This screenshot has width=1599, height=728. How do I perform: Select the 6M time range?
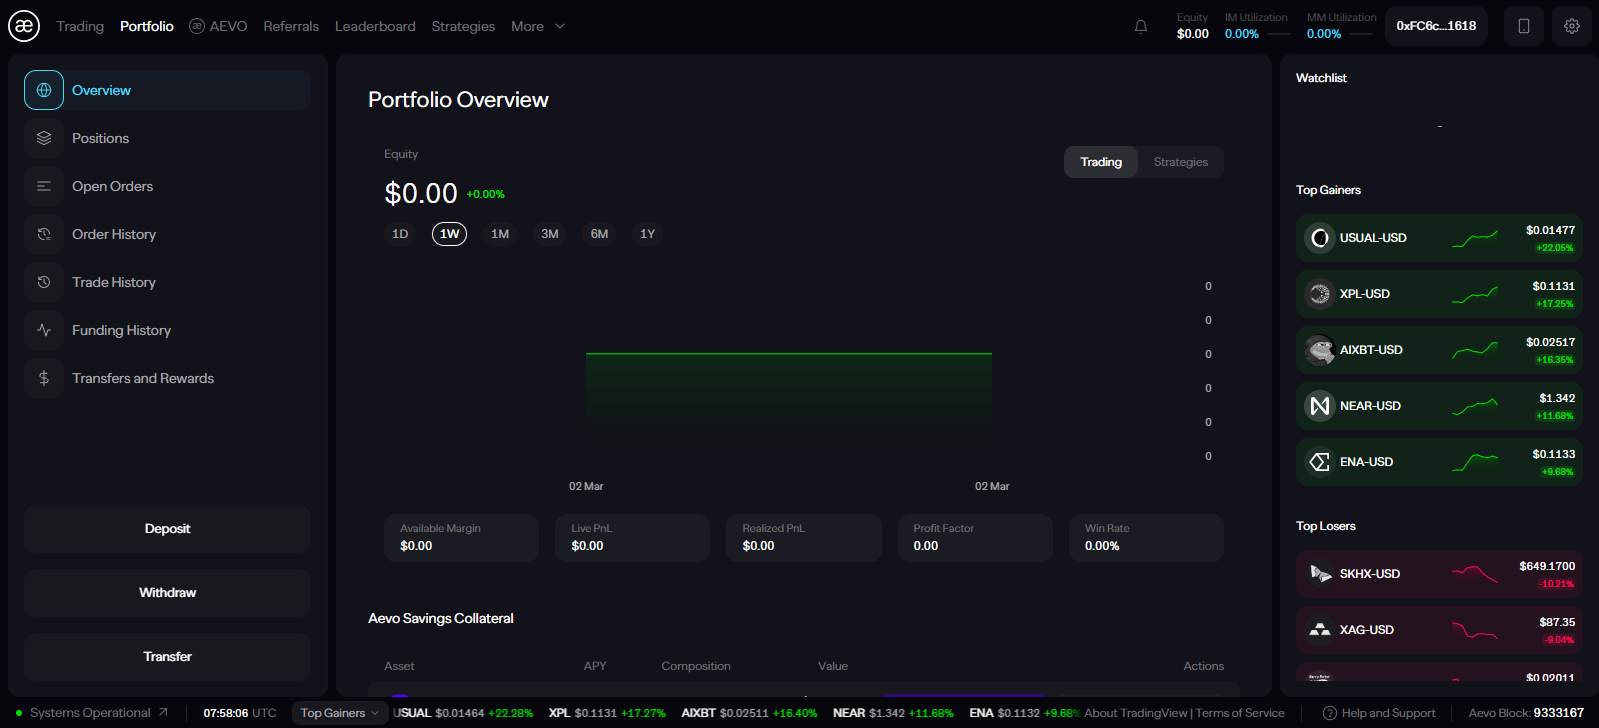tap(599, 234)
